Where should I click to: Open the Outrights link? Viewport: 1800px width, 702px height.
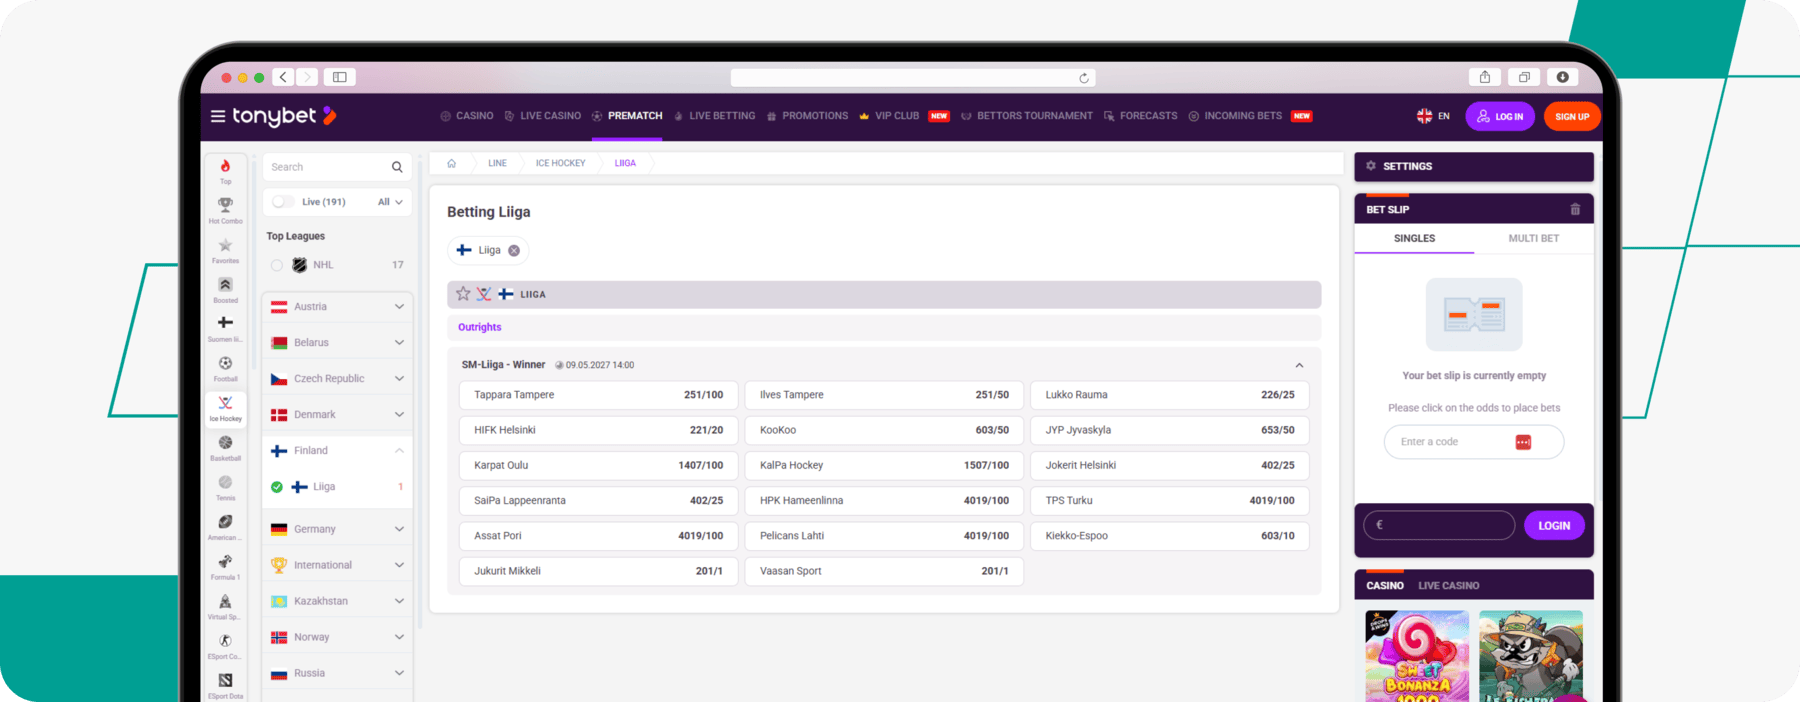[x=480, y=328]
